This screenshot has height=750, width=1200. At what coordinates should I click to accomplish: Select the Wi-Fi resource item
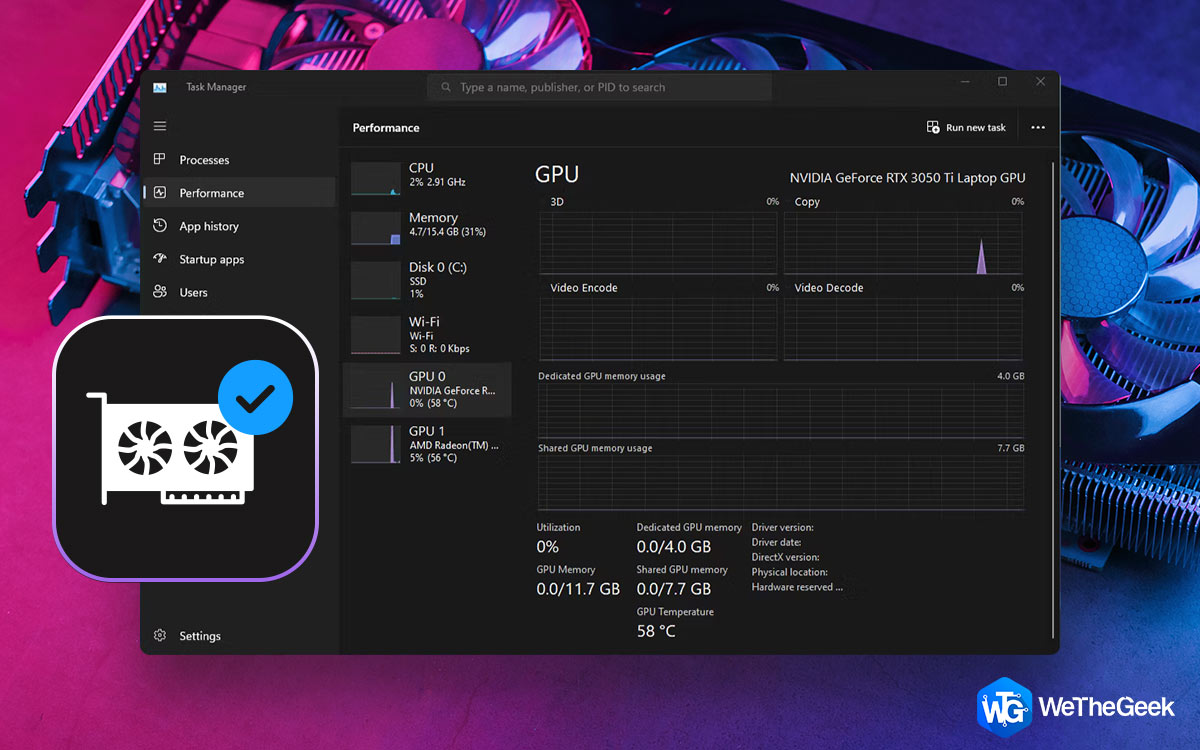click(x=427, y=335)
